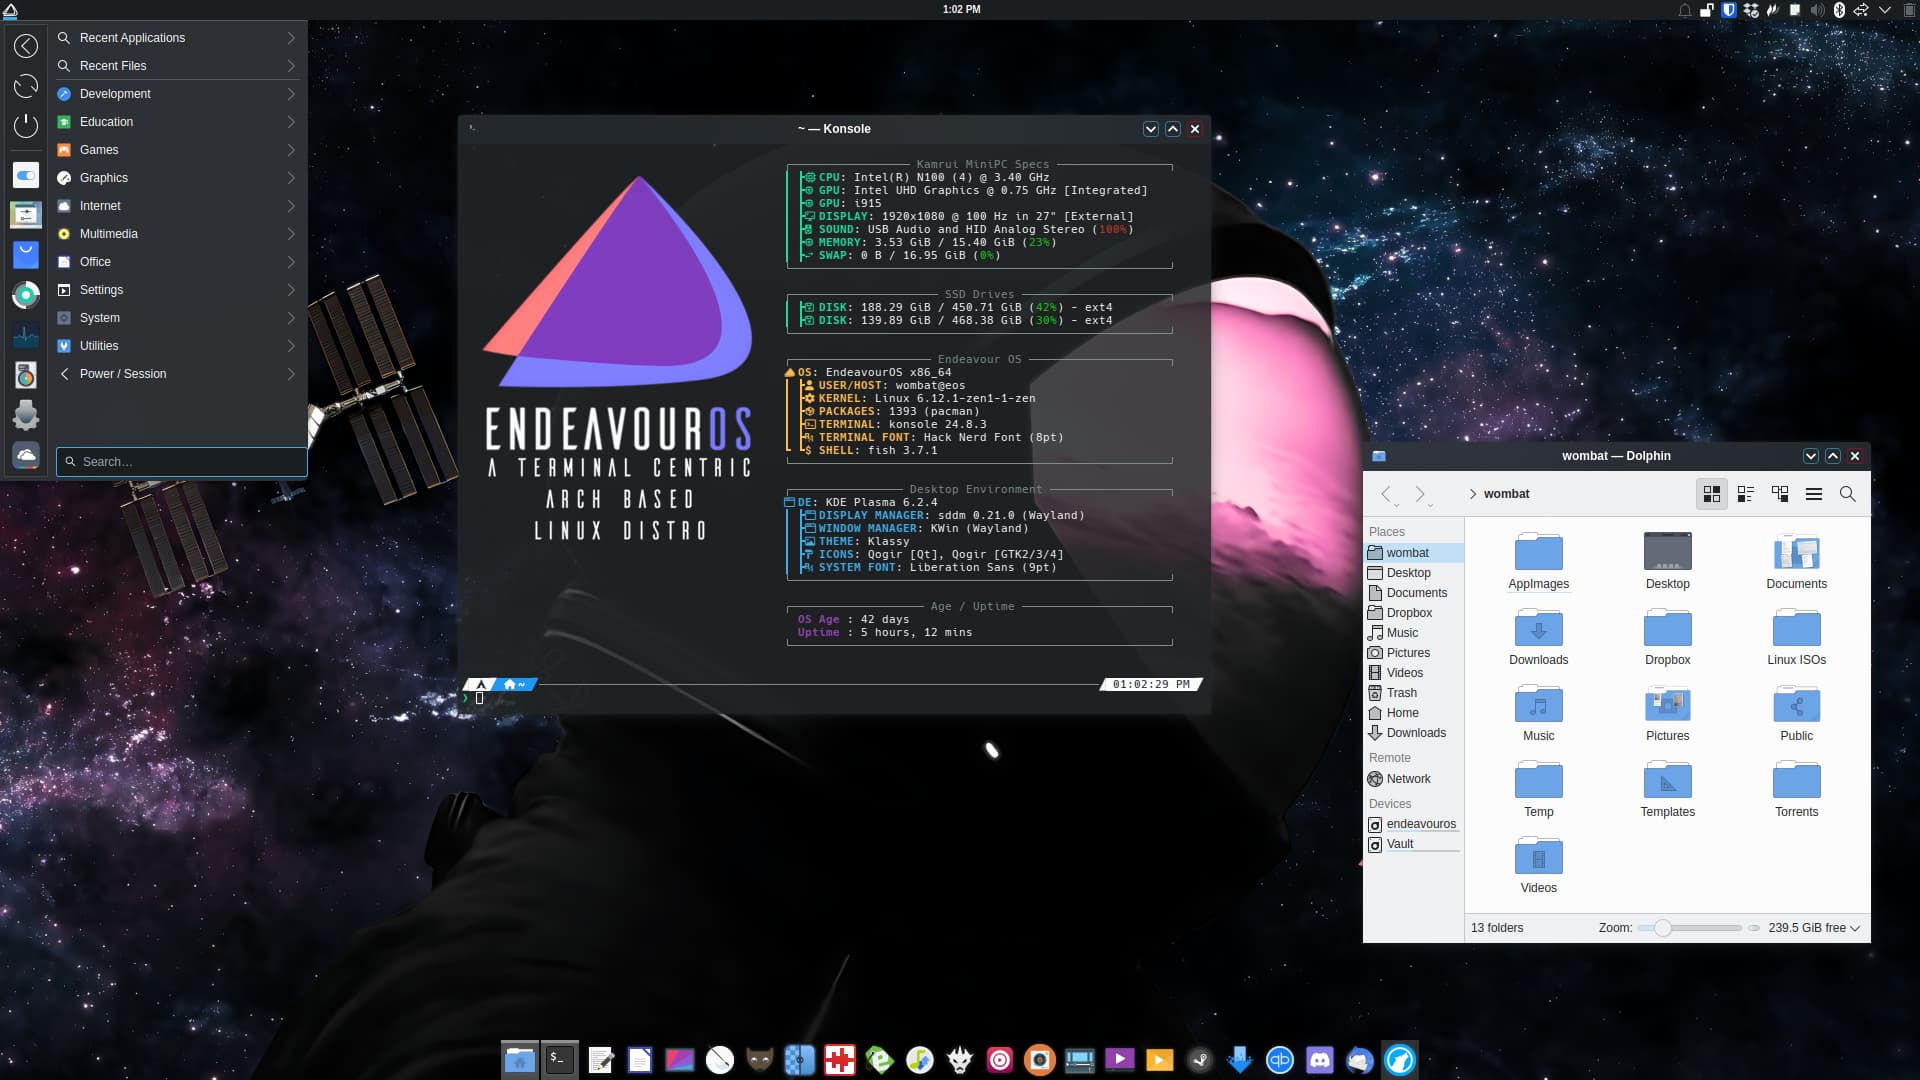Click the launcher Search field
This screenshot has width=1920, height=1080.
pyautogui.click(x=181, y=462)
